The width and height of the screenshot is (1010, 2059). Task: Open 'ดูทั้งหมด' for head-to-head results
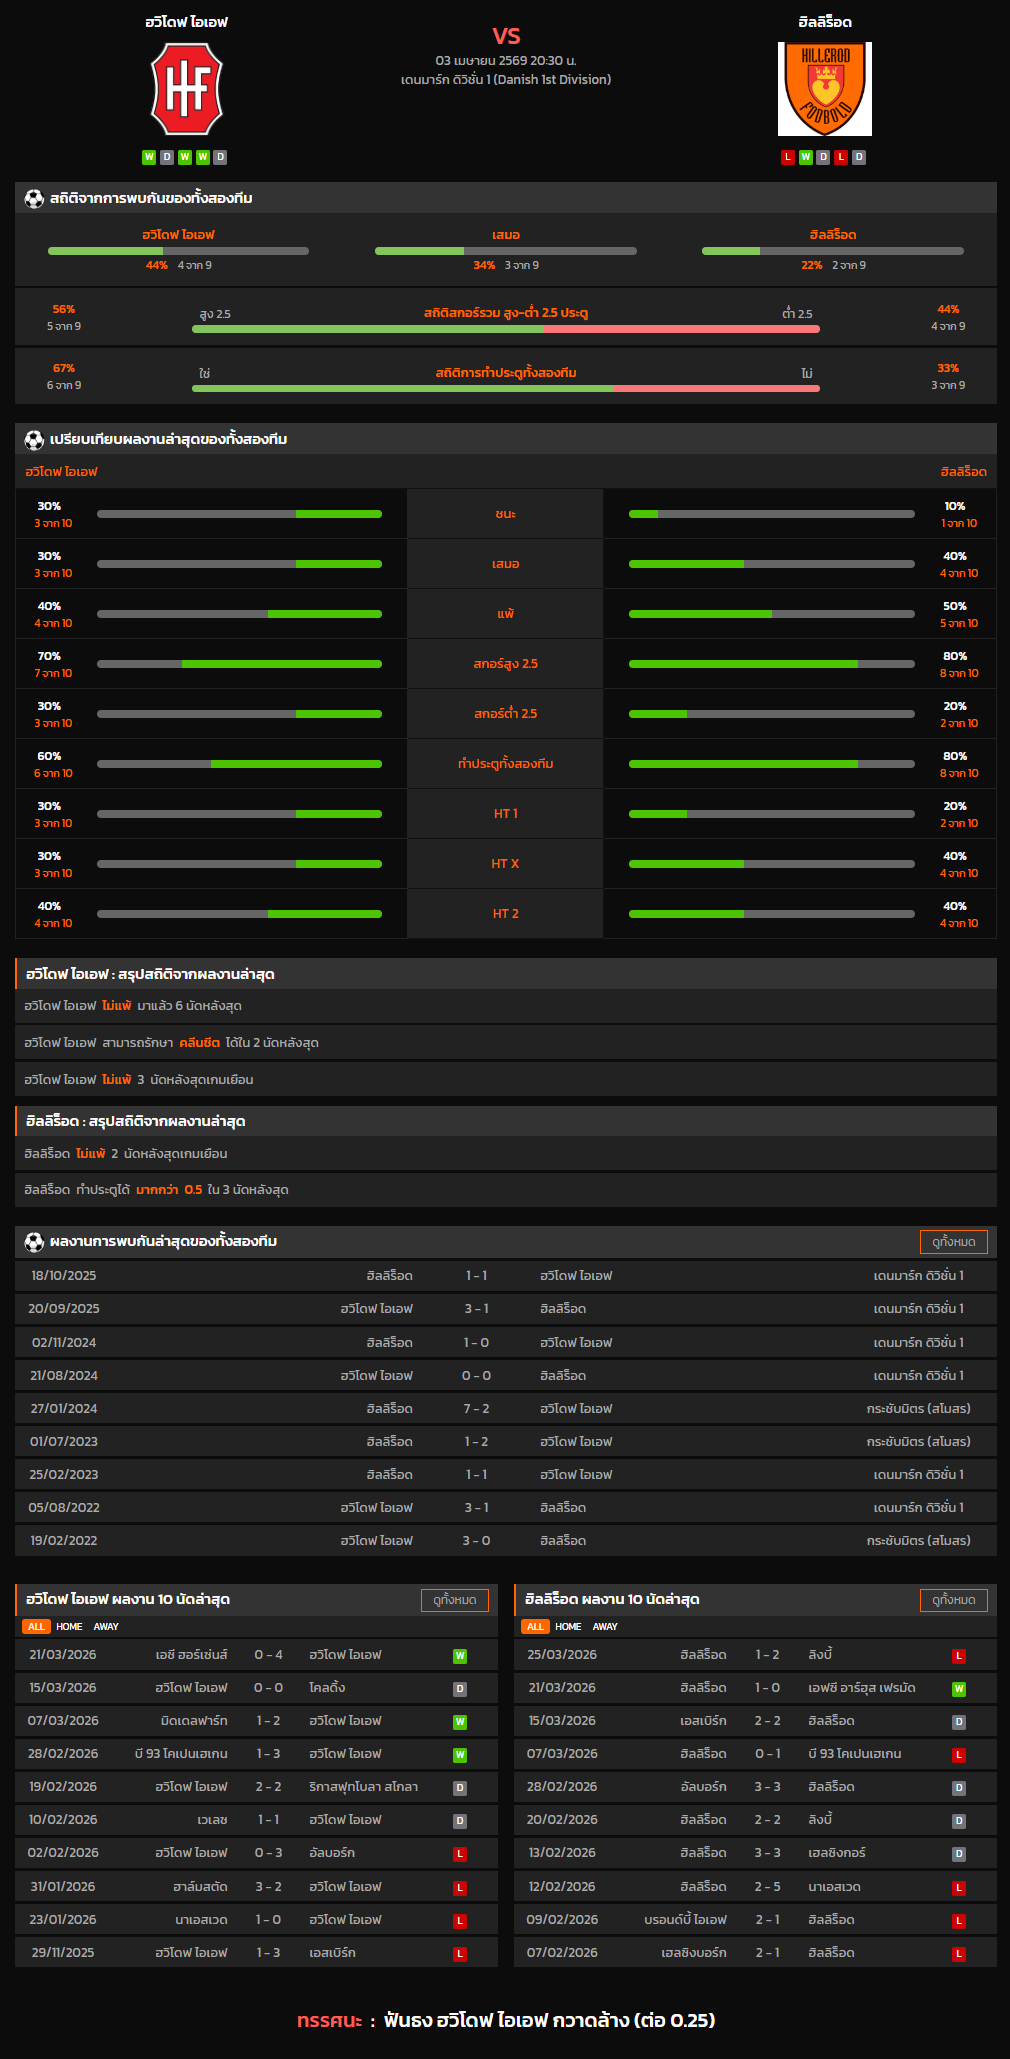953,1241
